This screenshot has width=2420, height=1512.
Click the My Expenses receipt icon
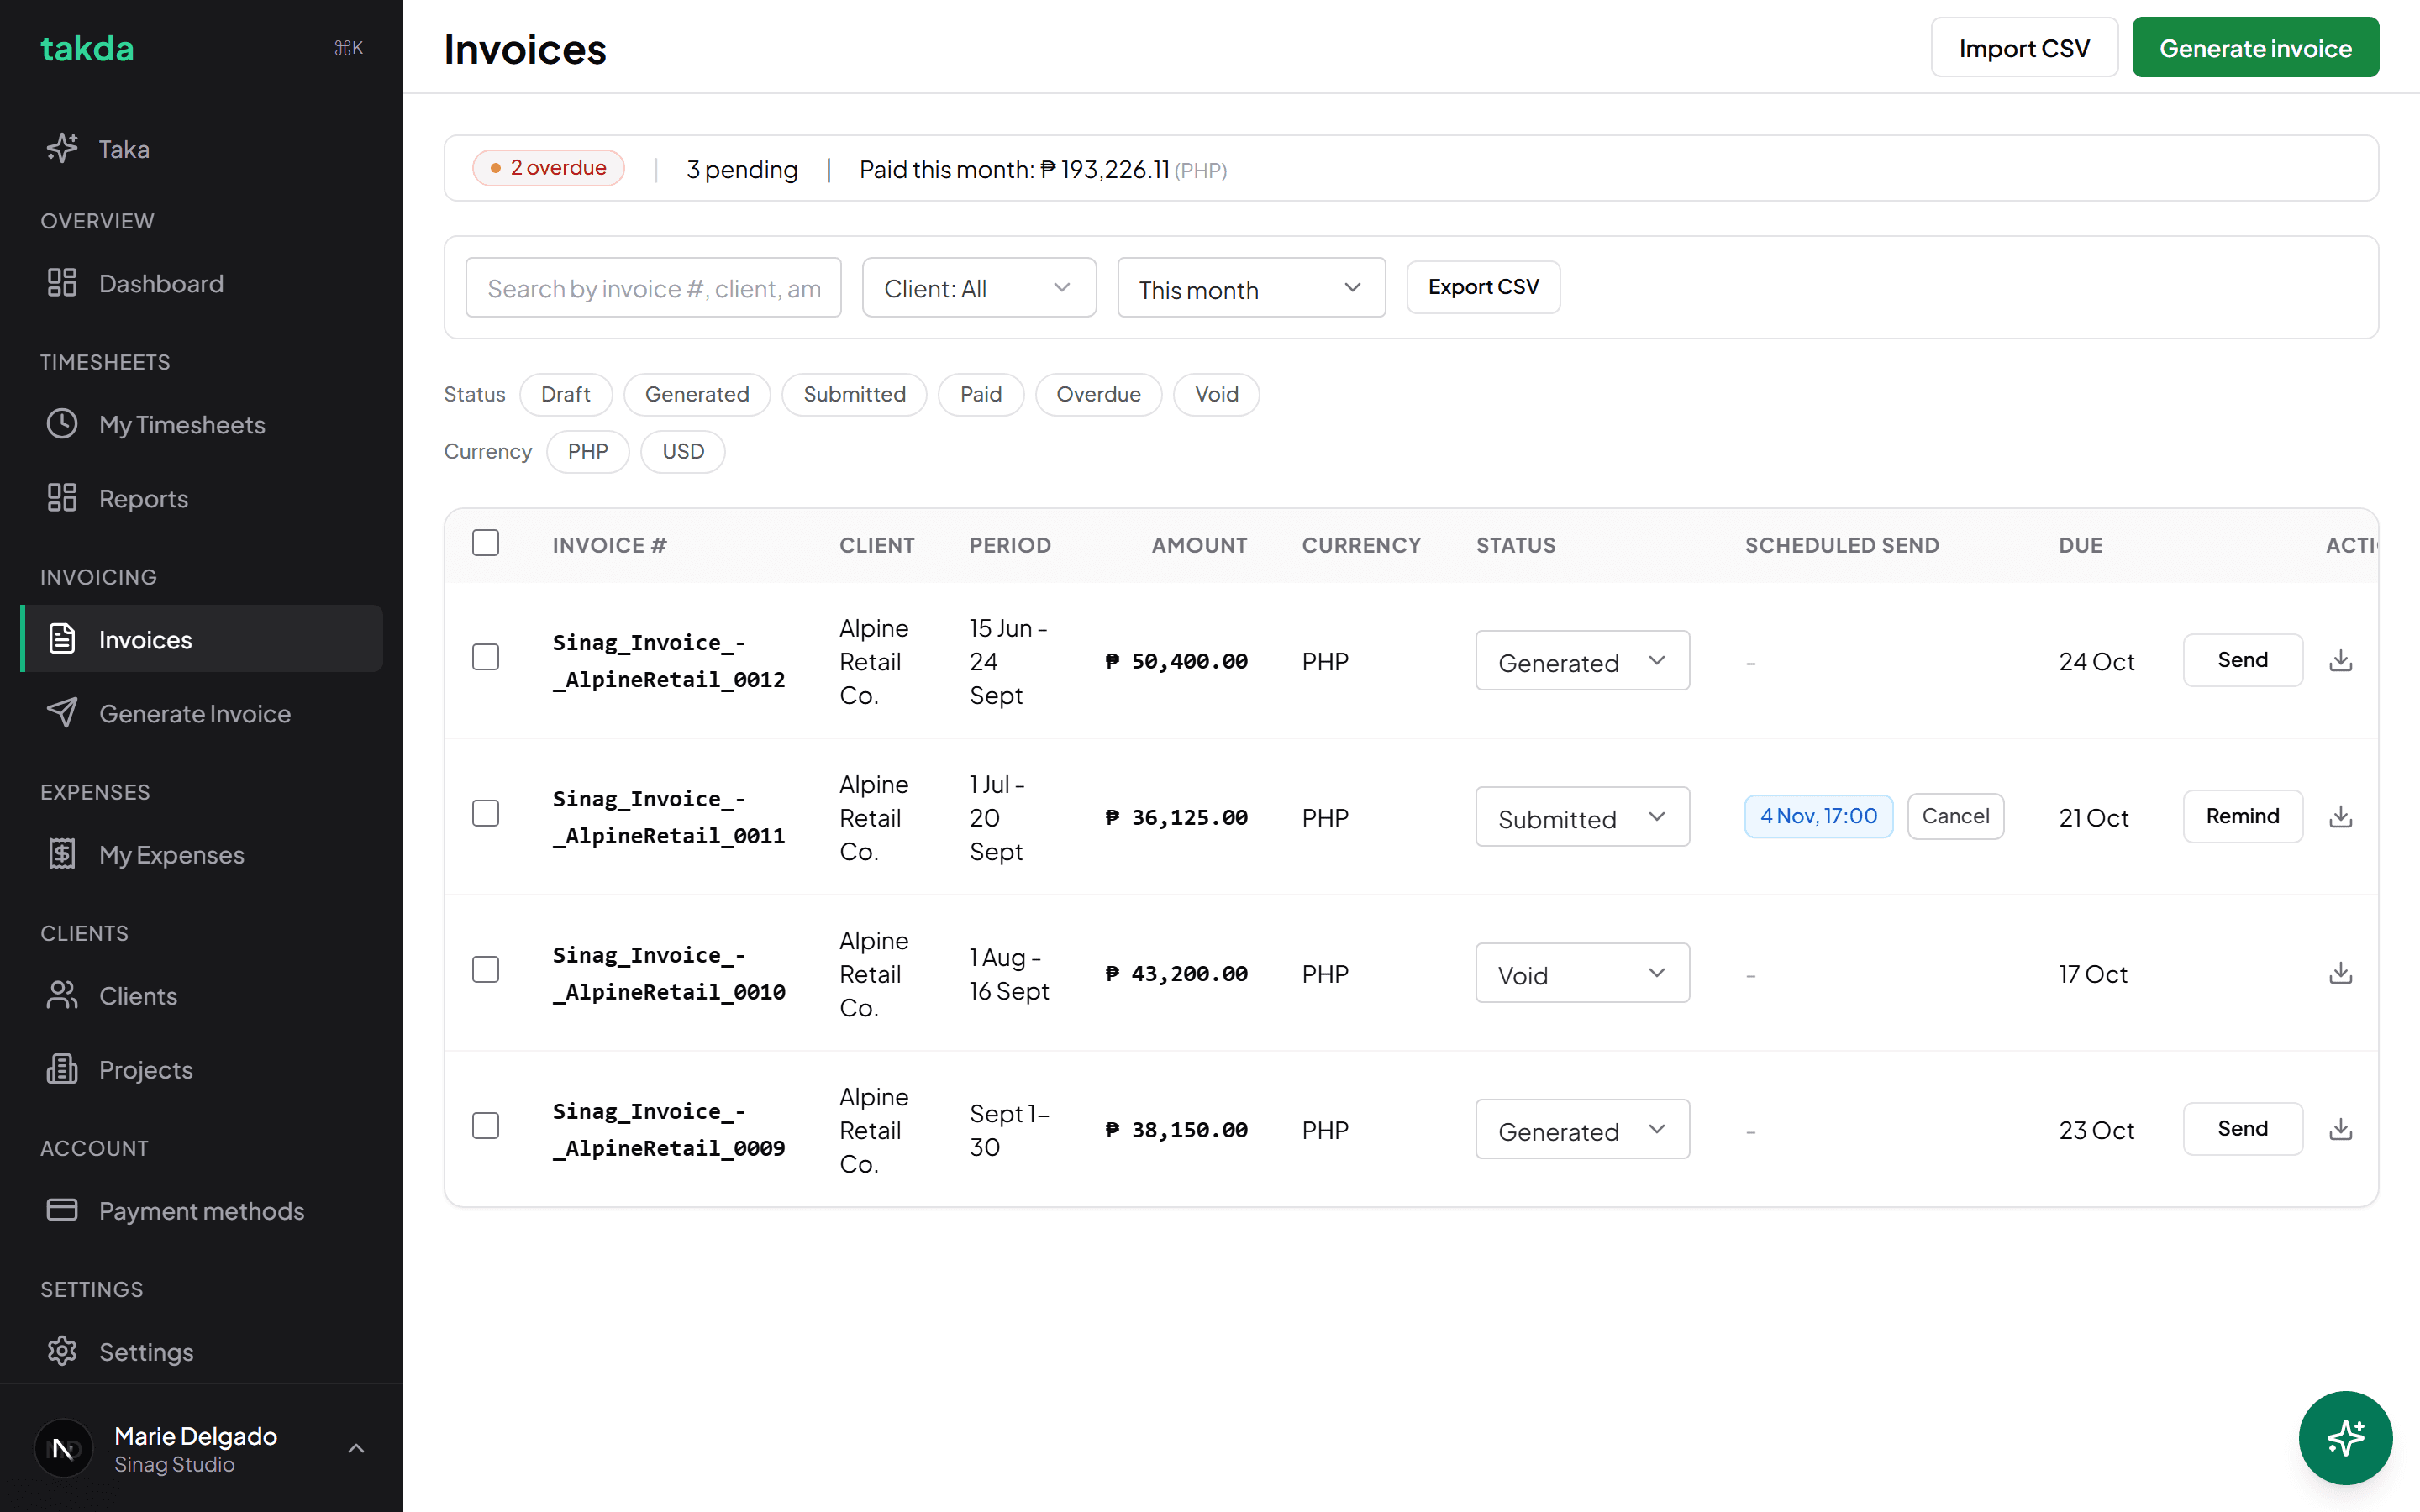62,854
